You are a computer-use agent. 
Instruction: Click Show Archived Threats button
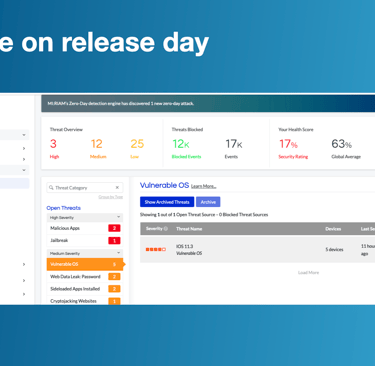click(x=167, y=202)
